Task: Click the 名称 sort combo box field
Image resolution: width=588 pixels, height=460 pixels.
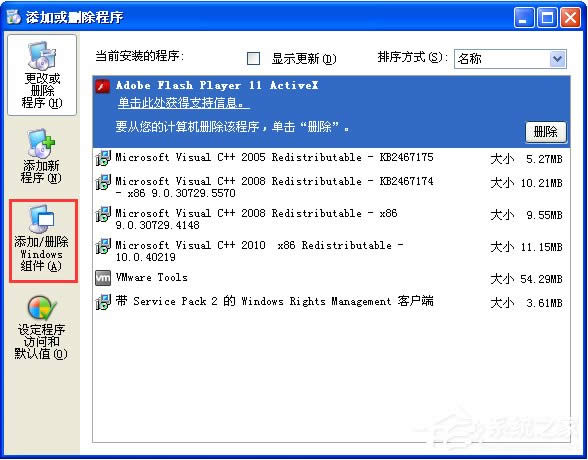Action: [x=510, y=59]
